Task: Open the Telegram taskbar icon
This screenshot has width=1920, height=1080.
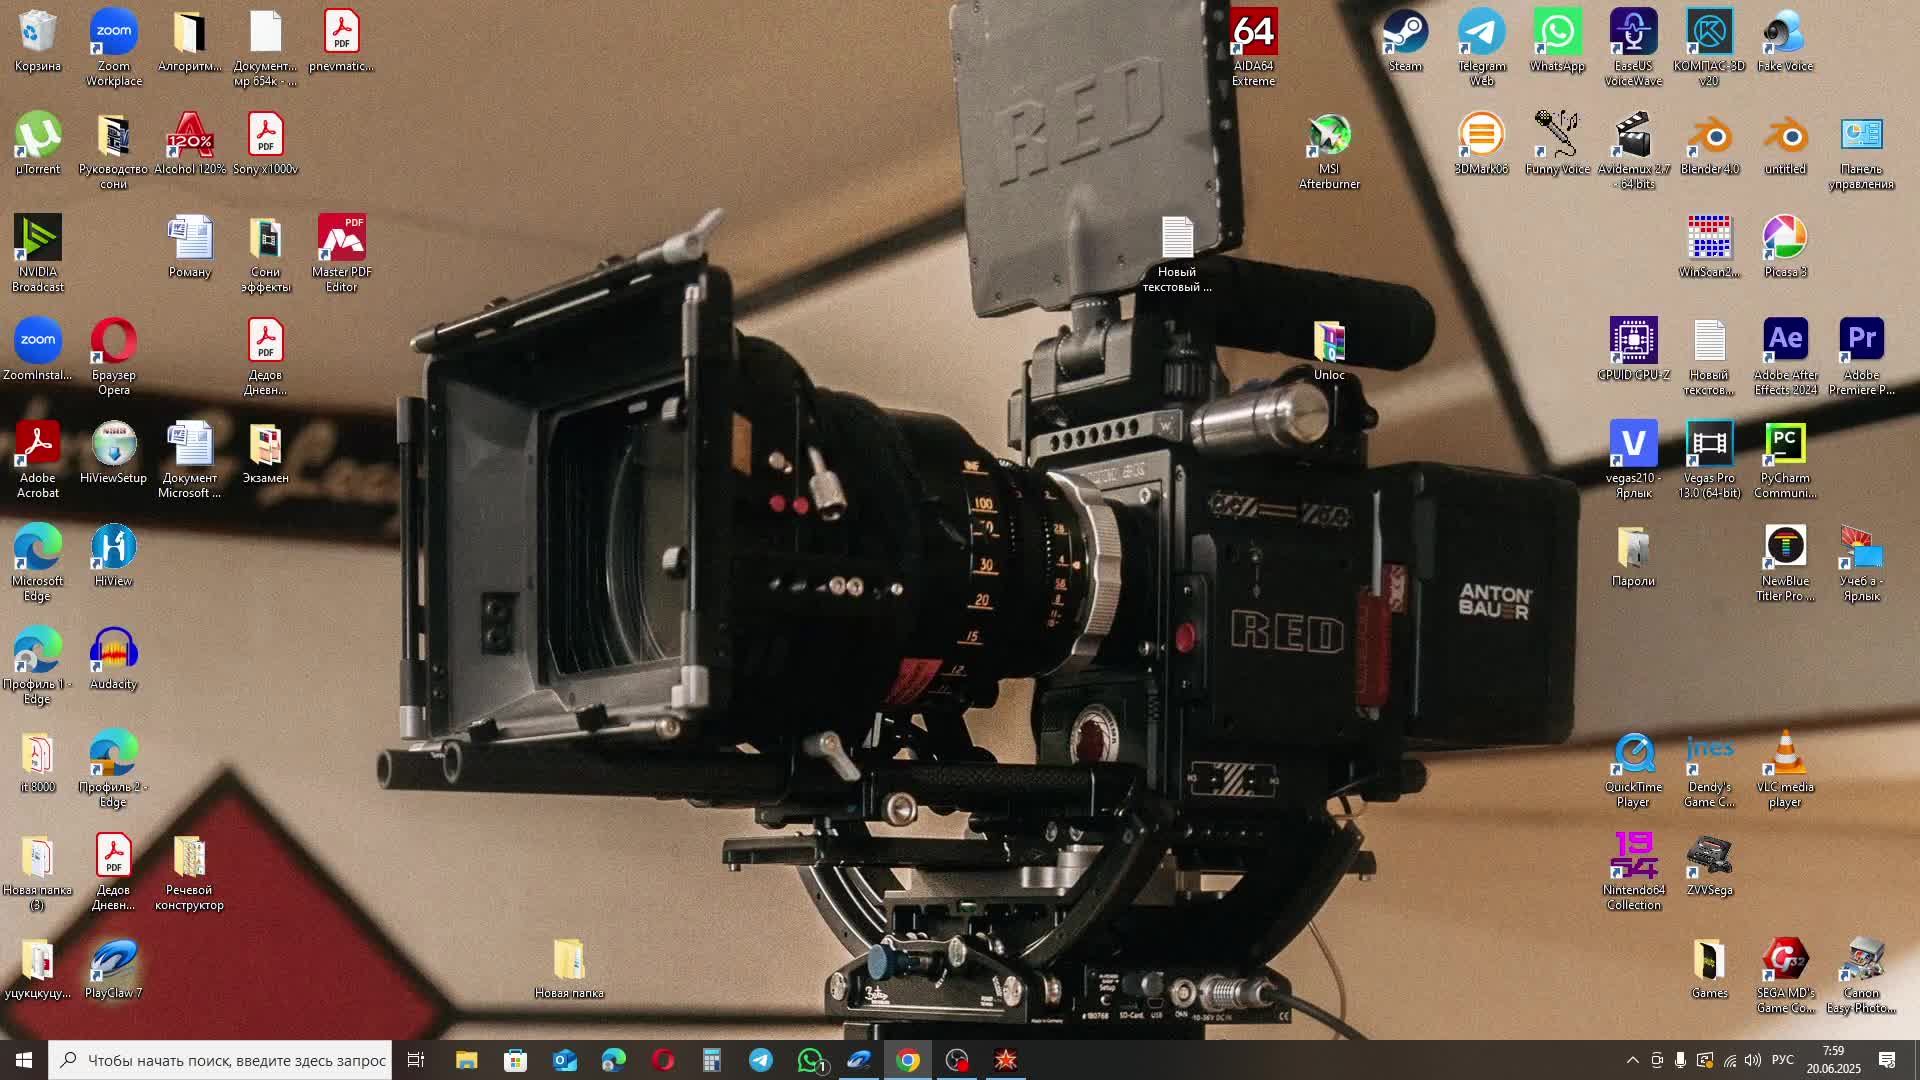Action: point(761,1060)
